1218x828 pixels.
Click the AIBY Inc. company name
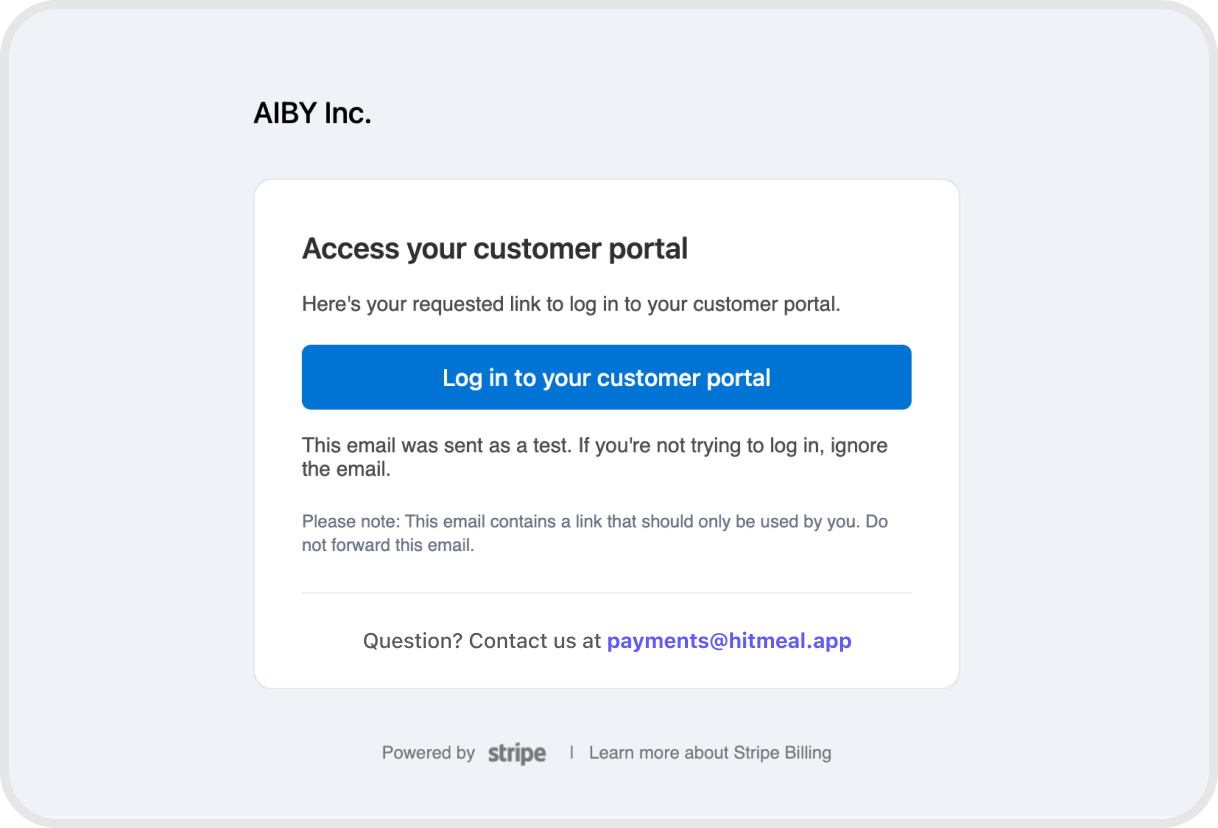pyautogui.click(x=312, y=114)
